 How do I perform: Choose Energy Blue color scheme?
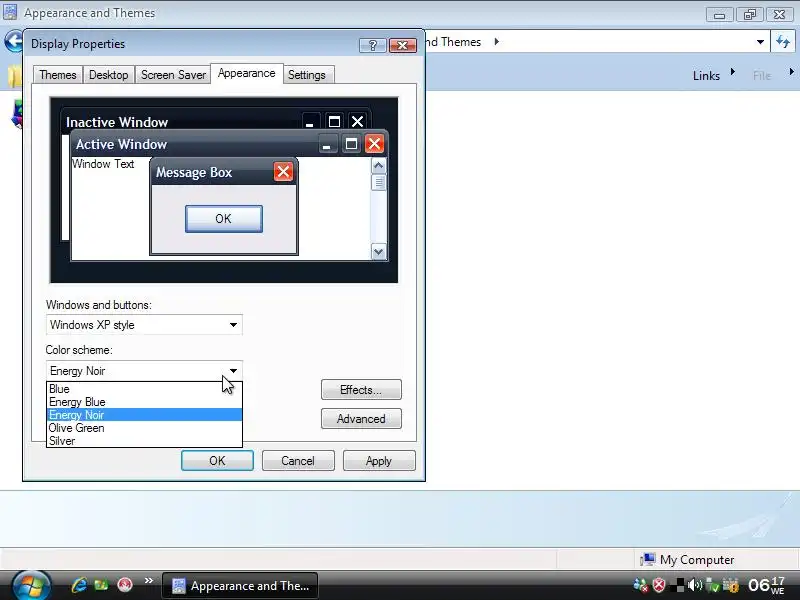[144, 402]
